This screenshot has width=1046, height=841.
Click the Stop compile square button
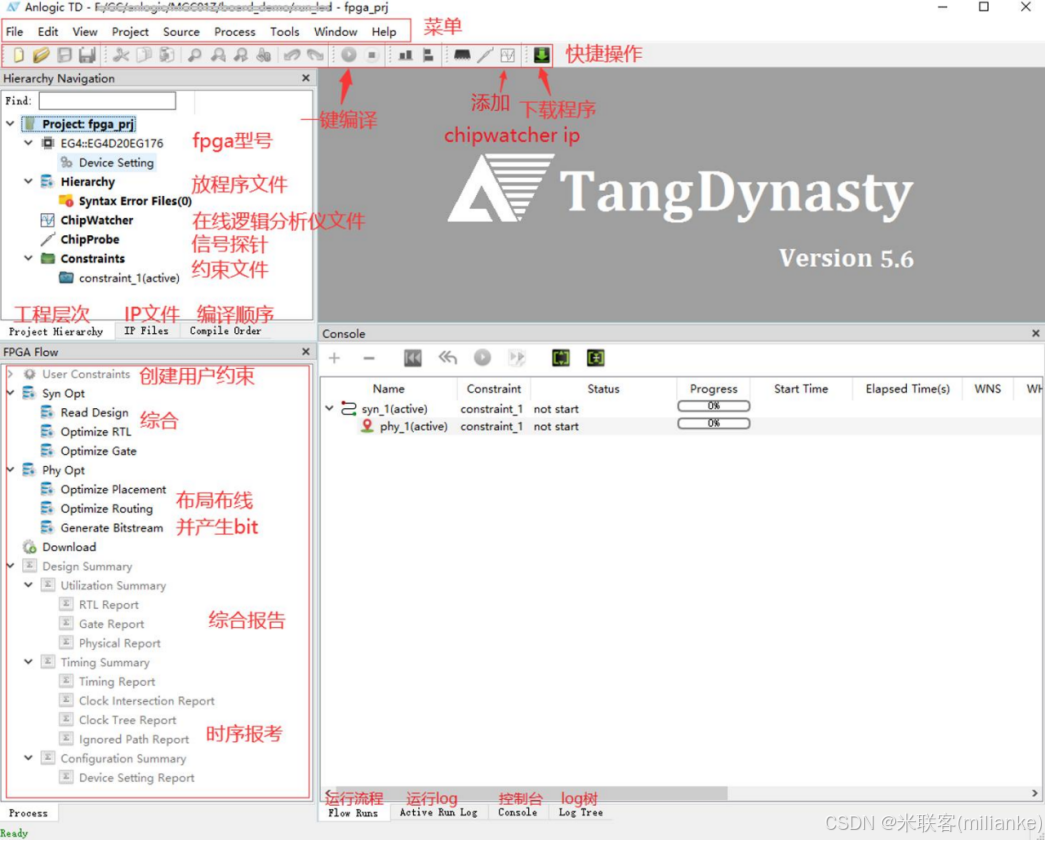point(372,55)
